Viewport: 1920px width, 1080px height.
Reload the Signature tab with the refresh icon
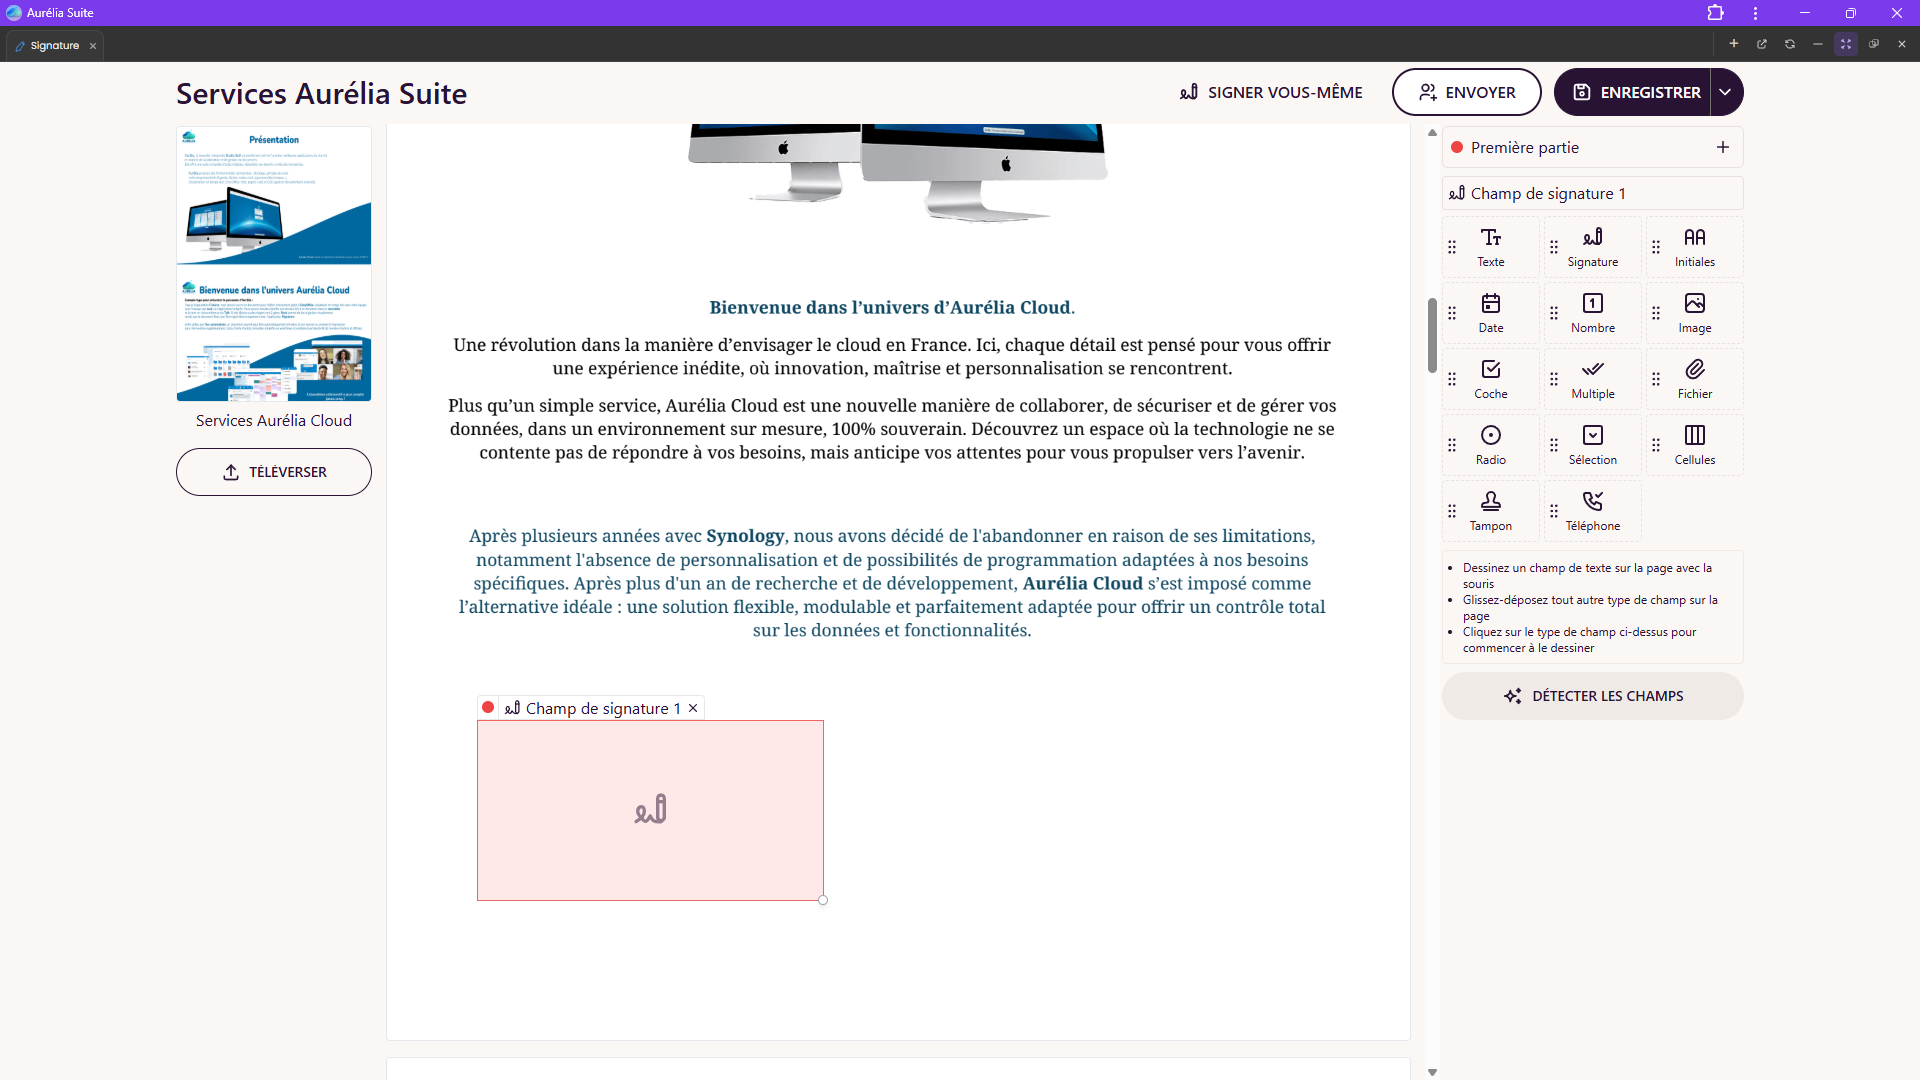pyautogui.click(x=1790, y=44)
